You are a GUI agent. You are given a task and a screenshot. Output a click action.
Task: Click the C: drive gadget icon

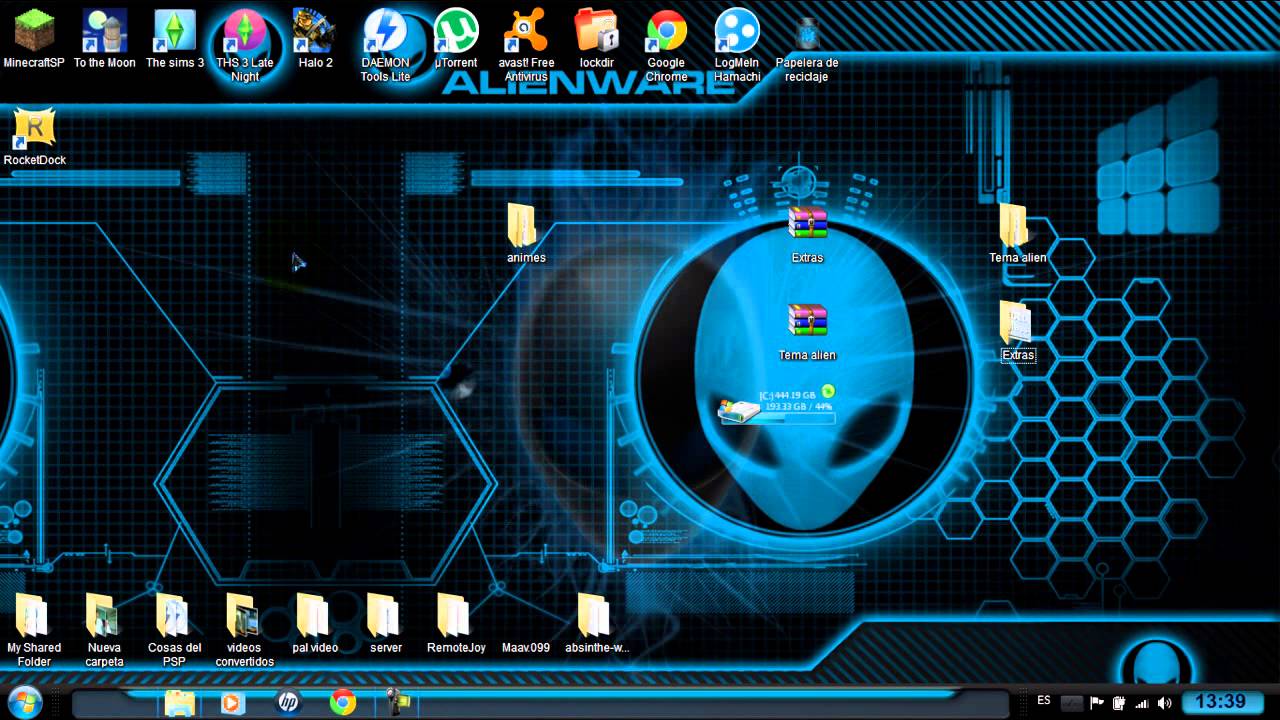point(738,409)
